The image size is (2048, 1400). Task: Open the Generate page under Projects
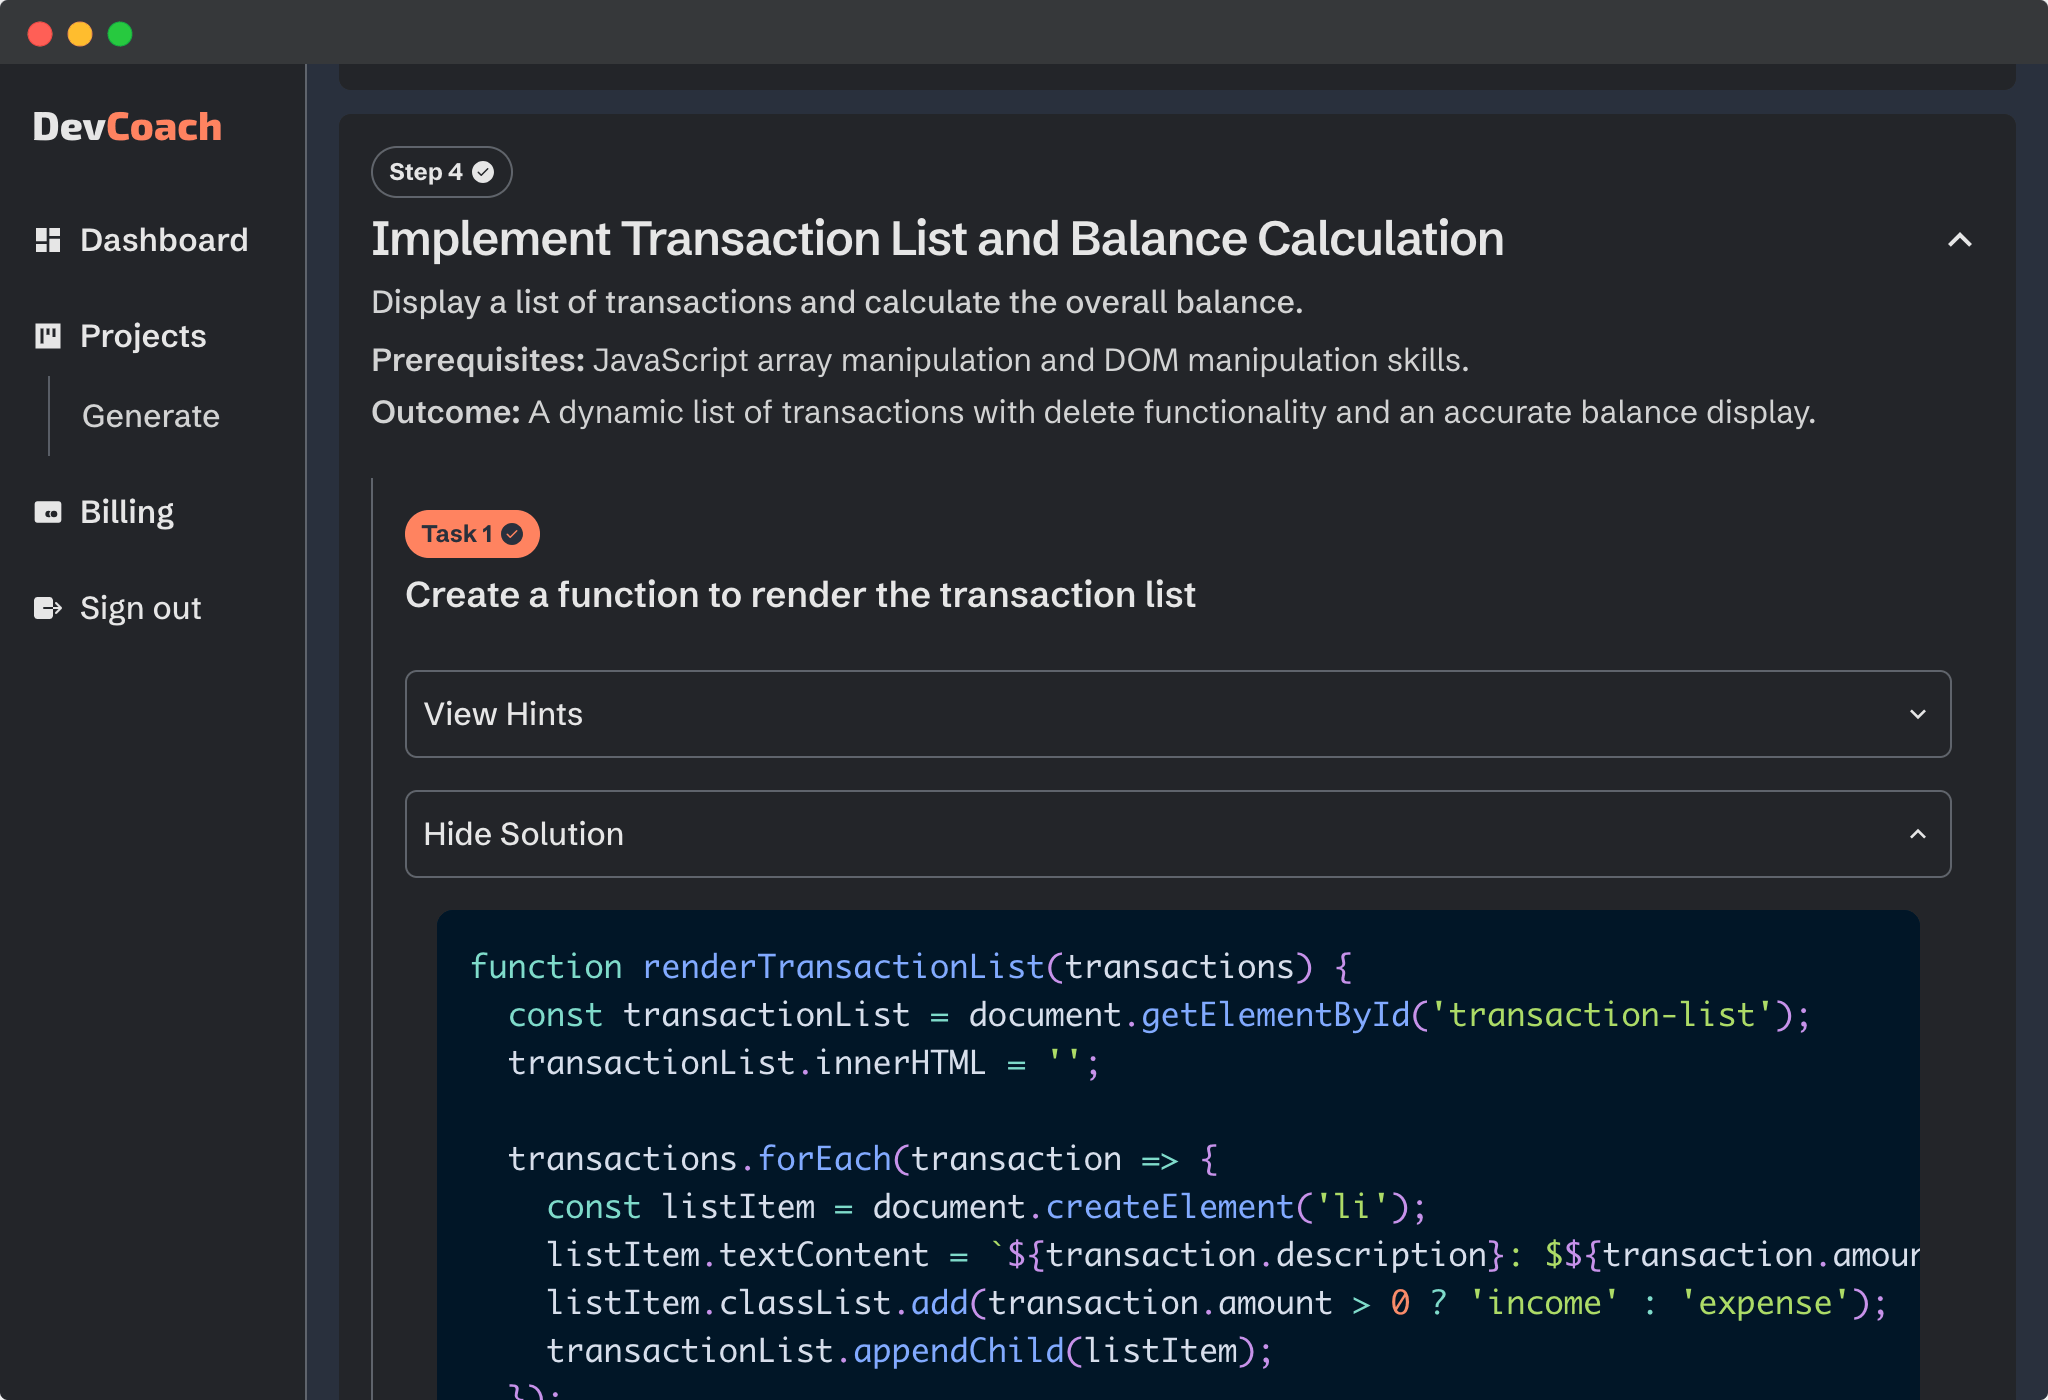click(151, 416)
